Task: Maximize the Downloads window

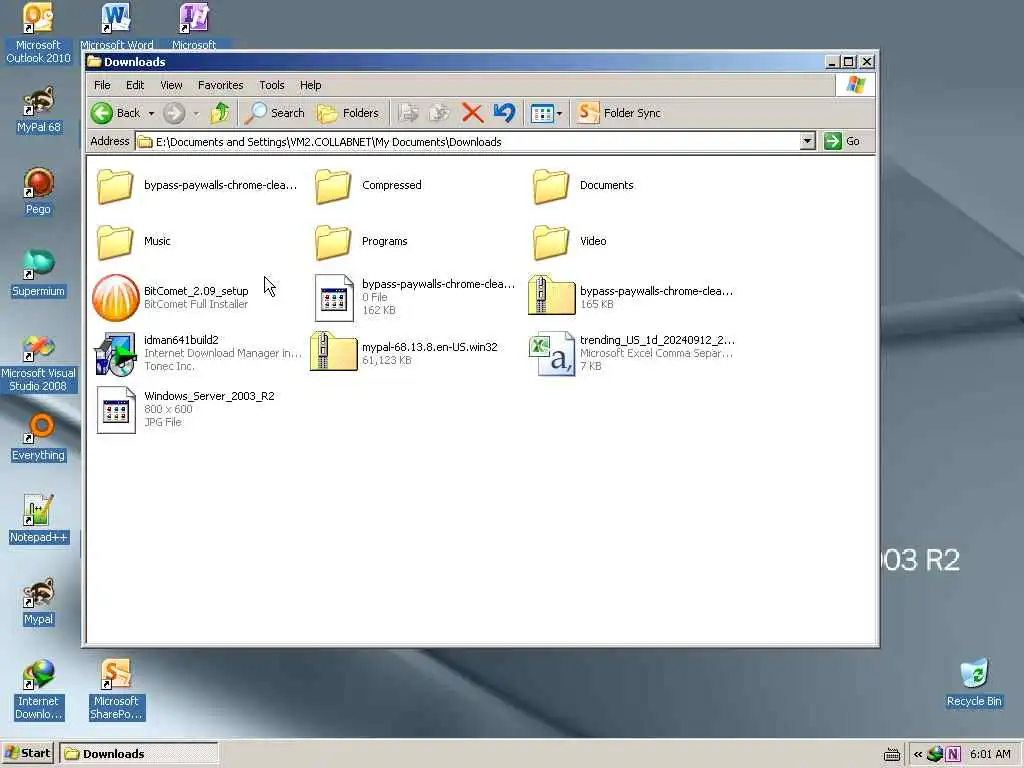Action: pyautogui.click(x=849, y=62)
